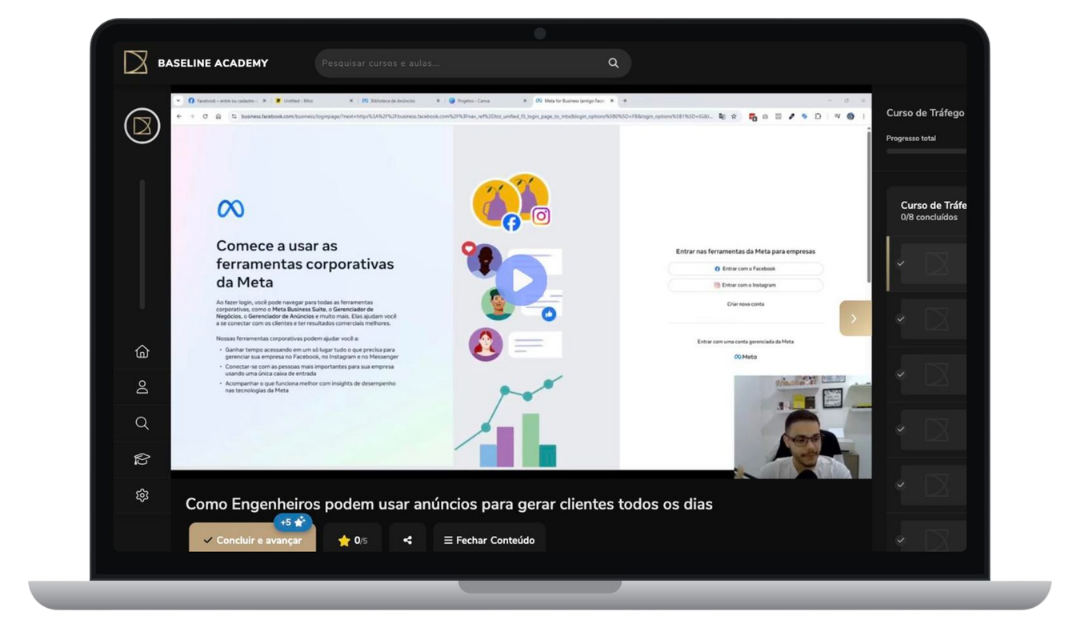Click the vertical scrollbar in the left sidebar
1080x620 pixels.
tap(142, 244)
